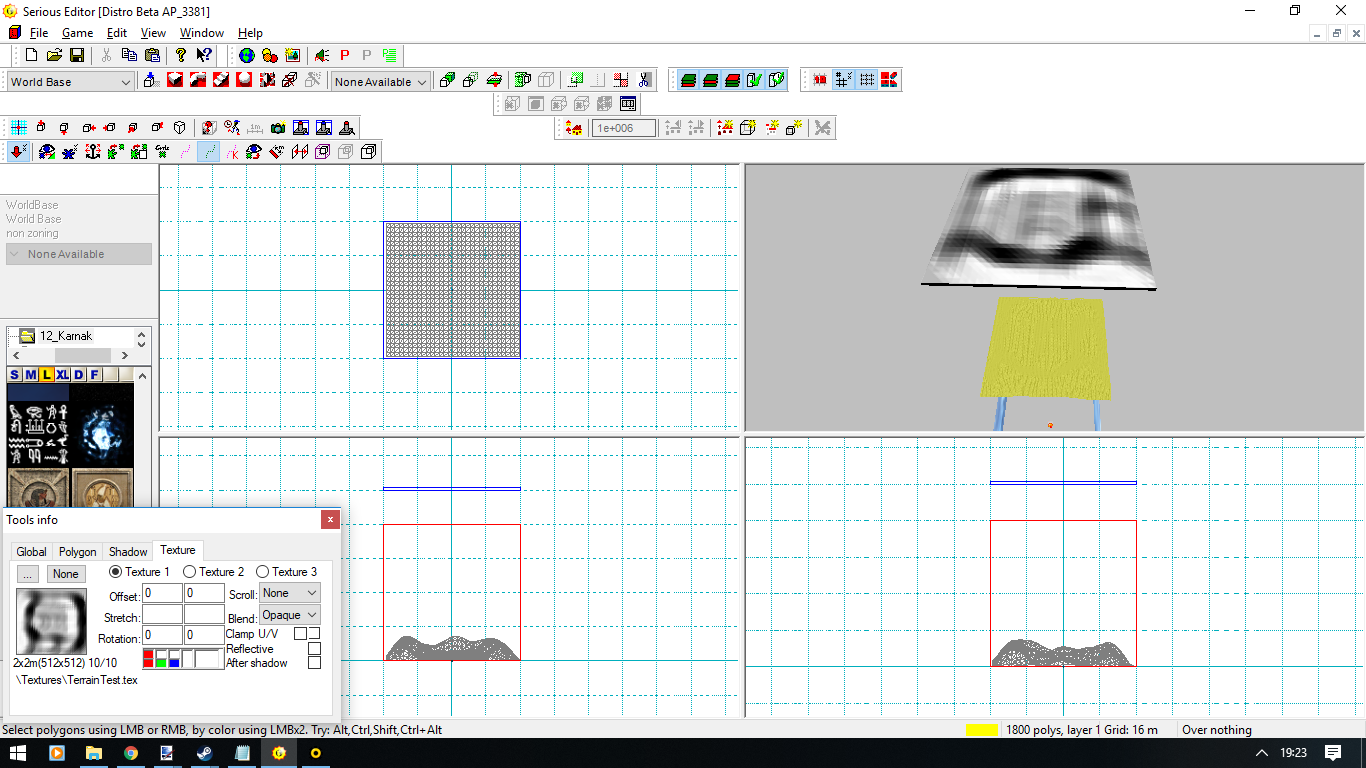The image size is (1366, 768).
Task: Click the hash grid toggle icon
Action: [843, 80]
